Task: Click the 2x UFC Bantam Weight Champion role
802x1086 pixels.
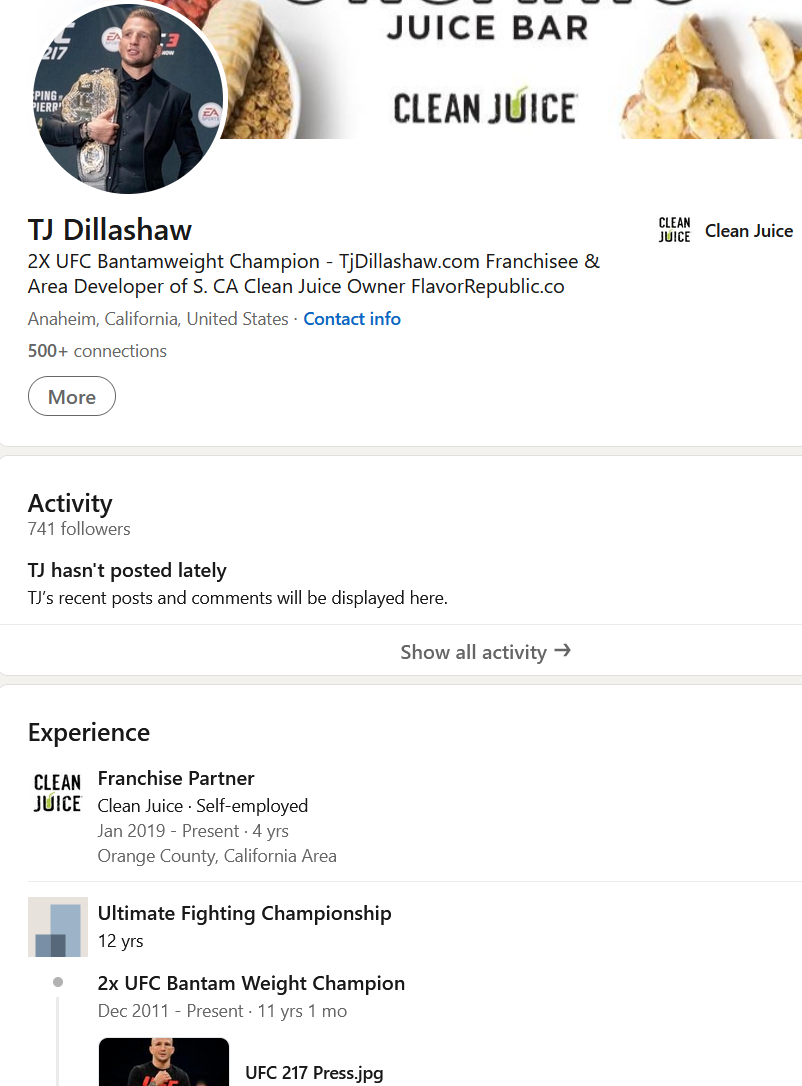Action: [x=251, y=983]
